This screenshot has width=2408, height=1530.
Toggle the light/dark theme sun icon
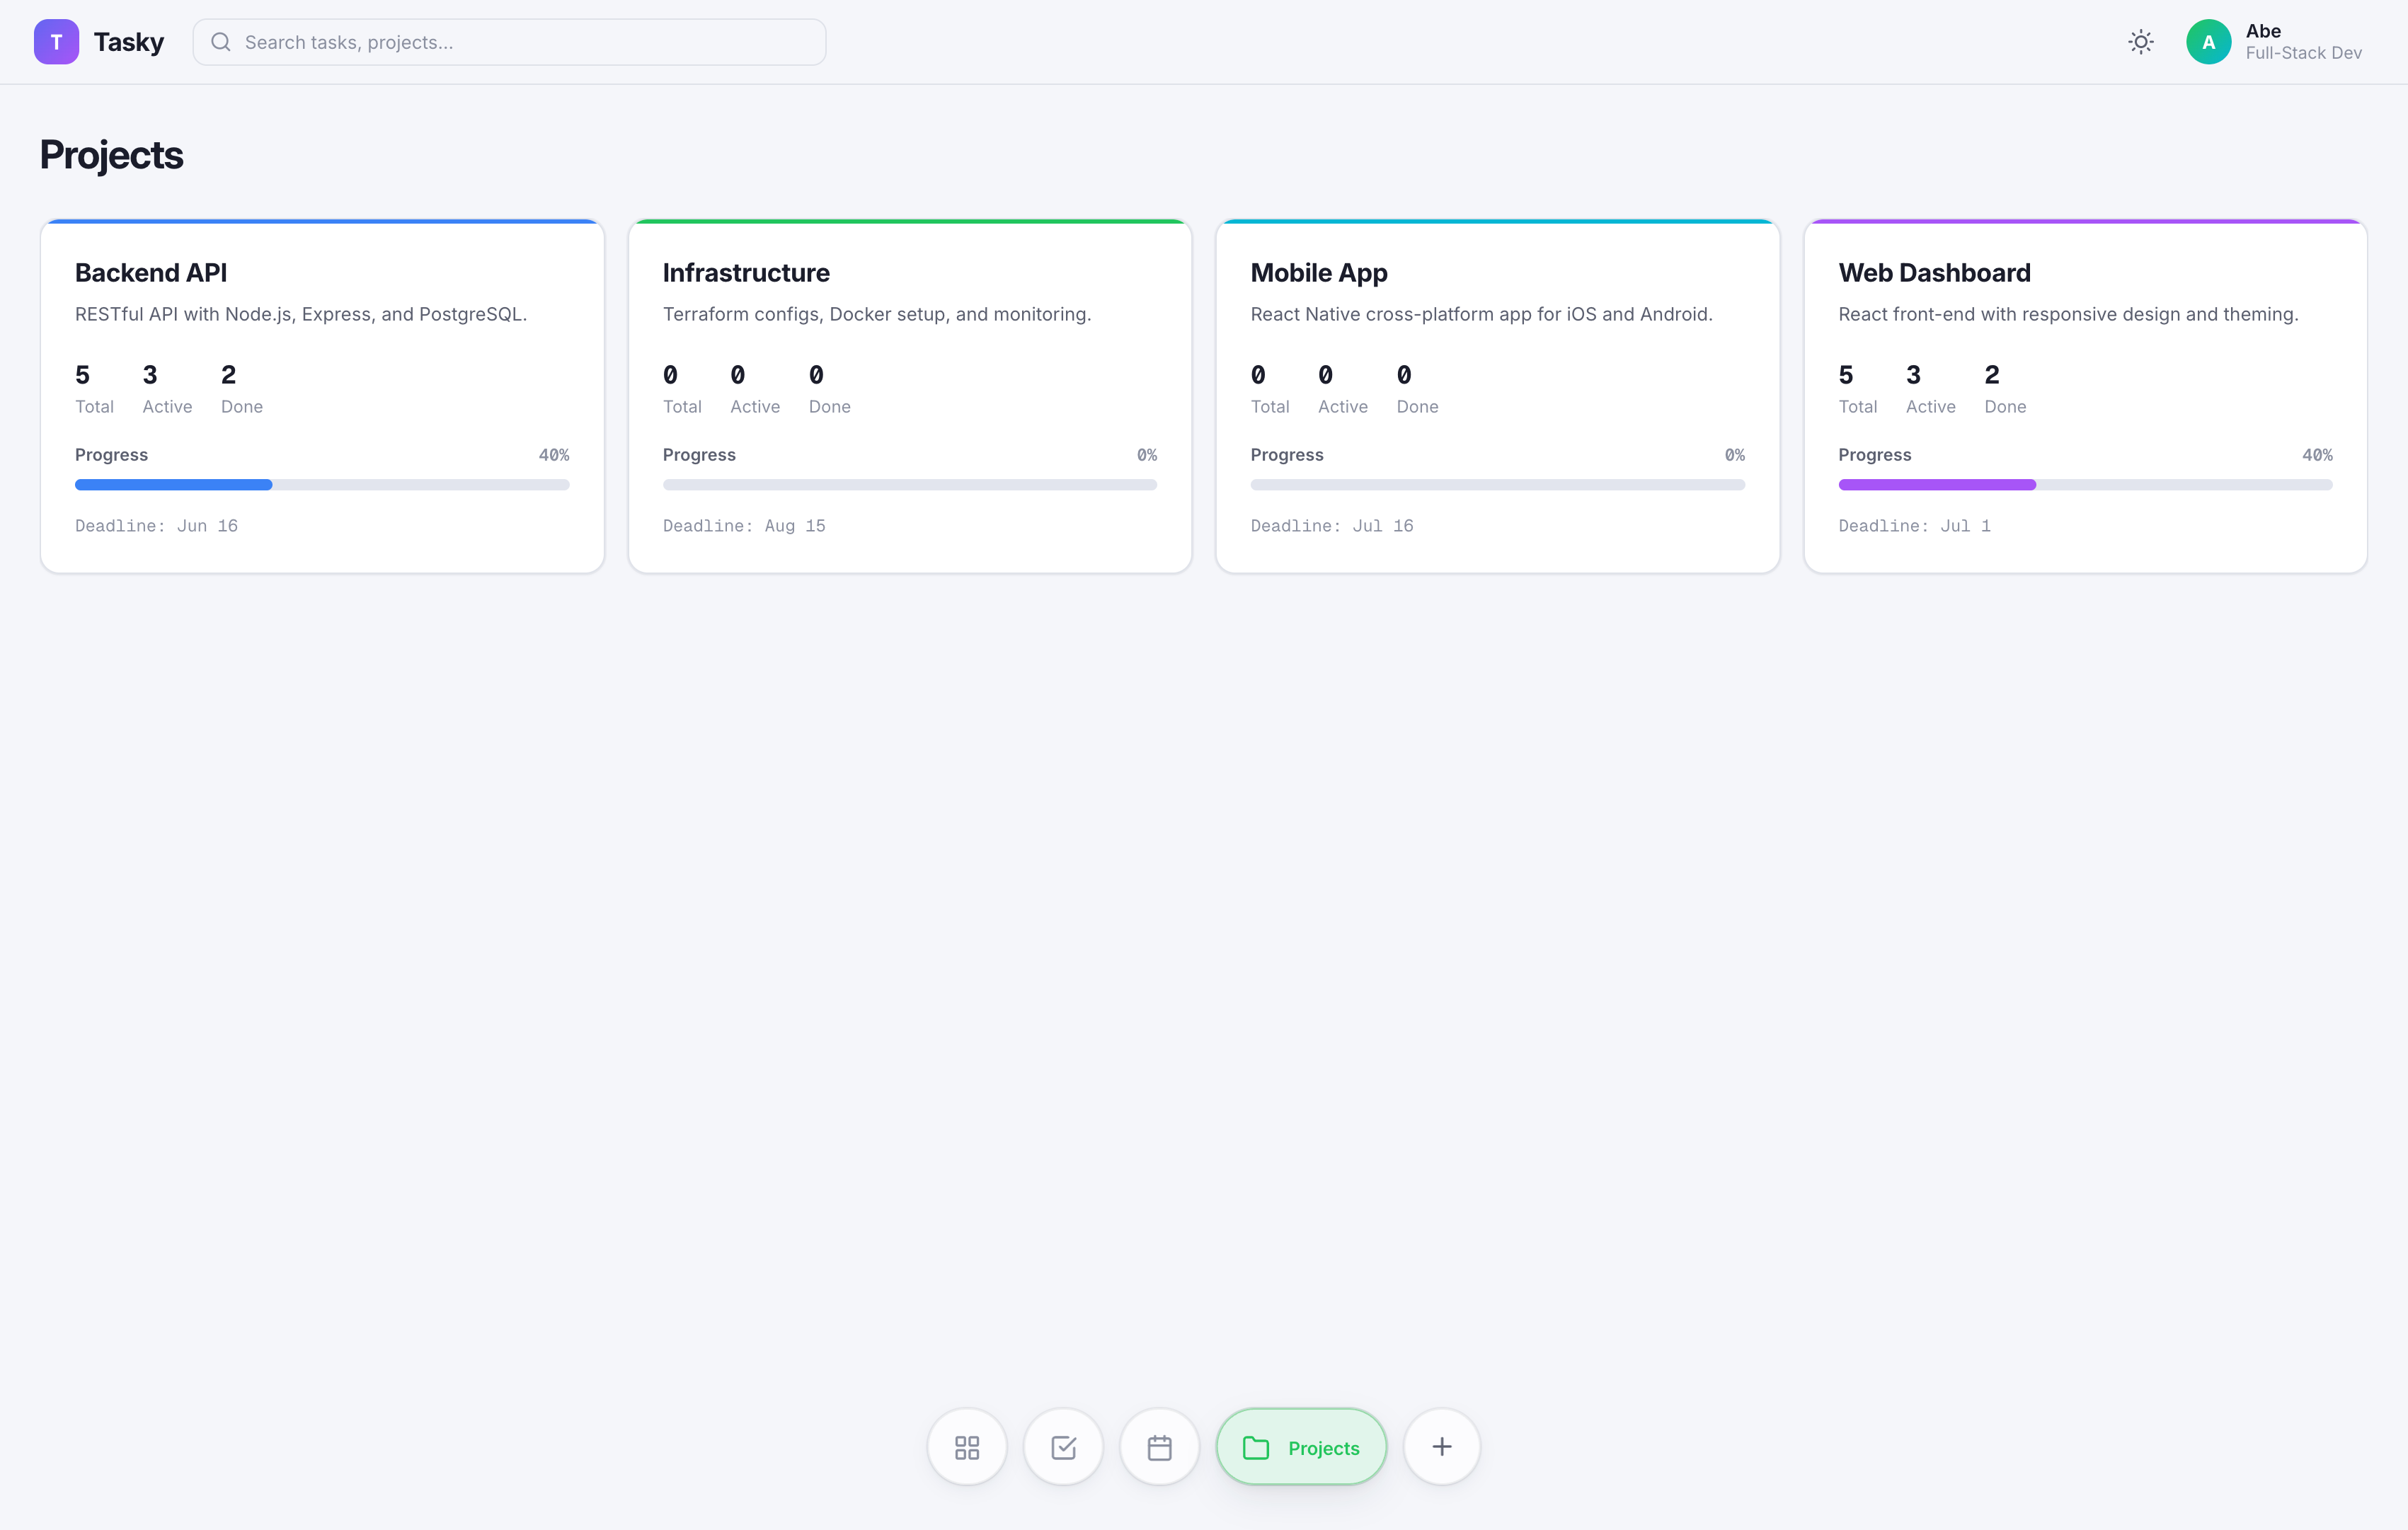point(2140,42)
